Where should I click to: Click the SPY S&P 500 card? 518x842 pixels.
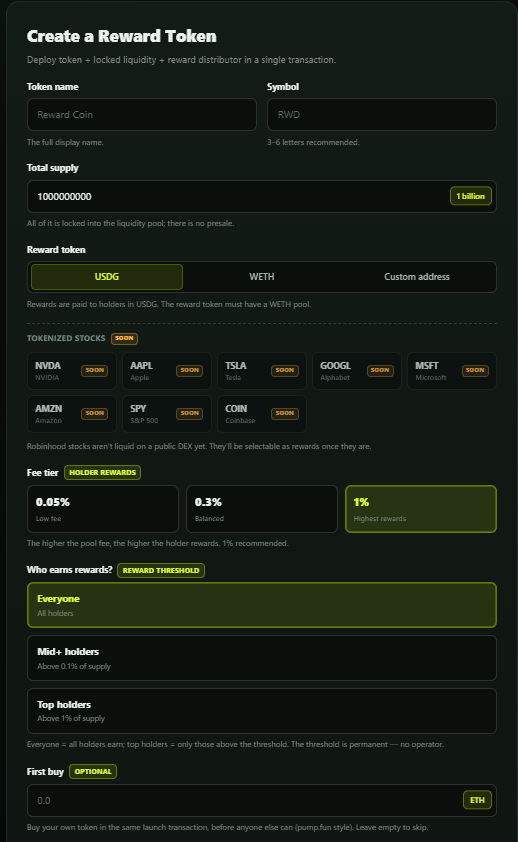pyautogui.click(x=167, y=414)
